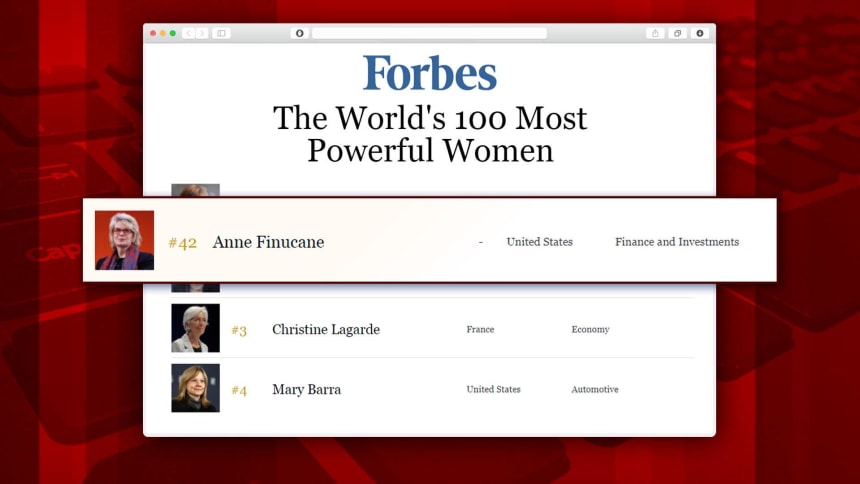Click the green fullscreen window button
This screenshot has height=484, width=860.
tap(173, 33)
